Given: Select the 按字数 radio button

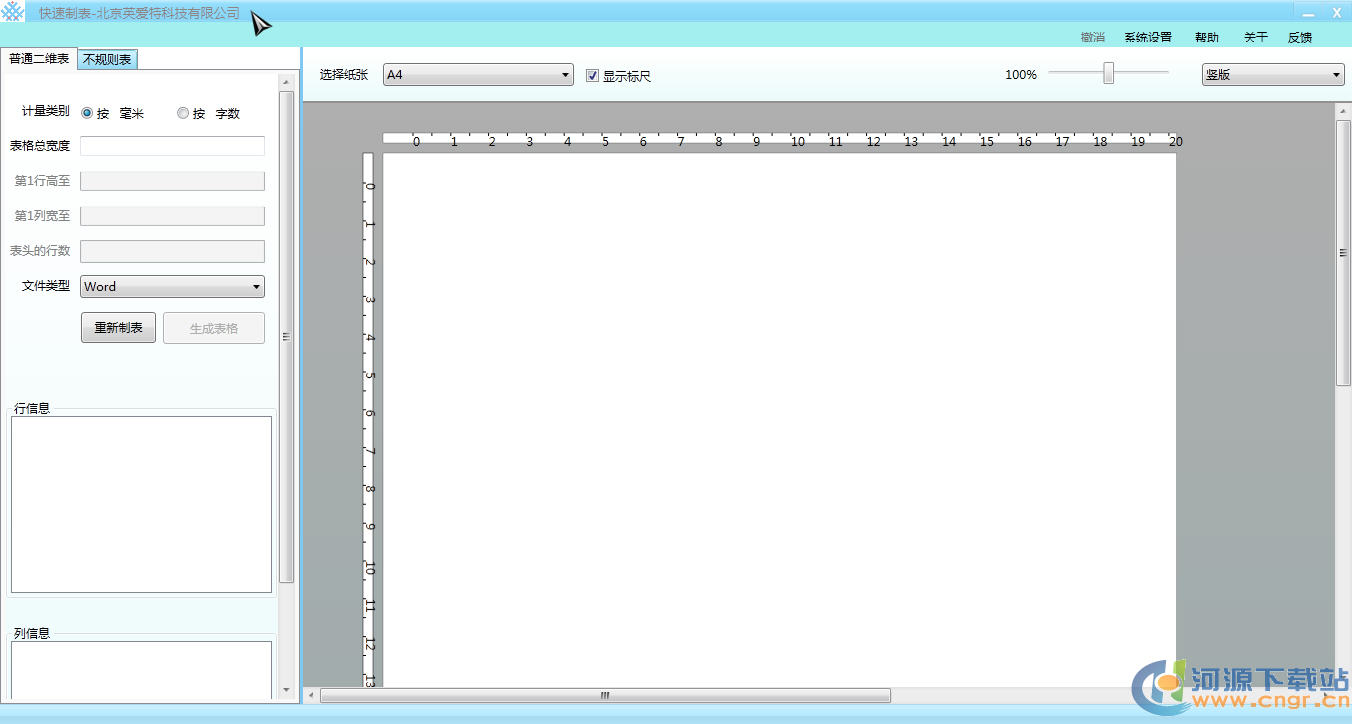Looking at the screenshot, I should 183,113.
